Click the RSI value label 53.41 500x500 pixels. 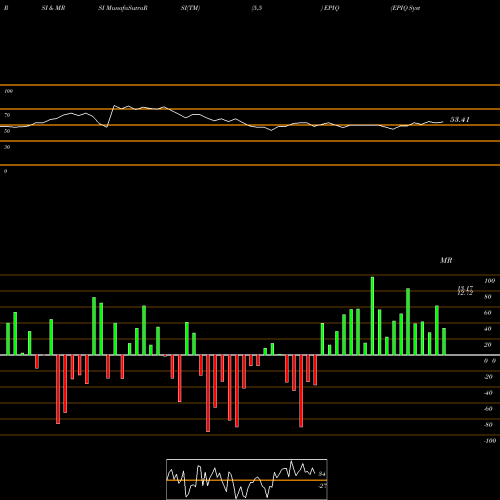click(x=460, y=120)
